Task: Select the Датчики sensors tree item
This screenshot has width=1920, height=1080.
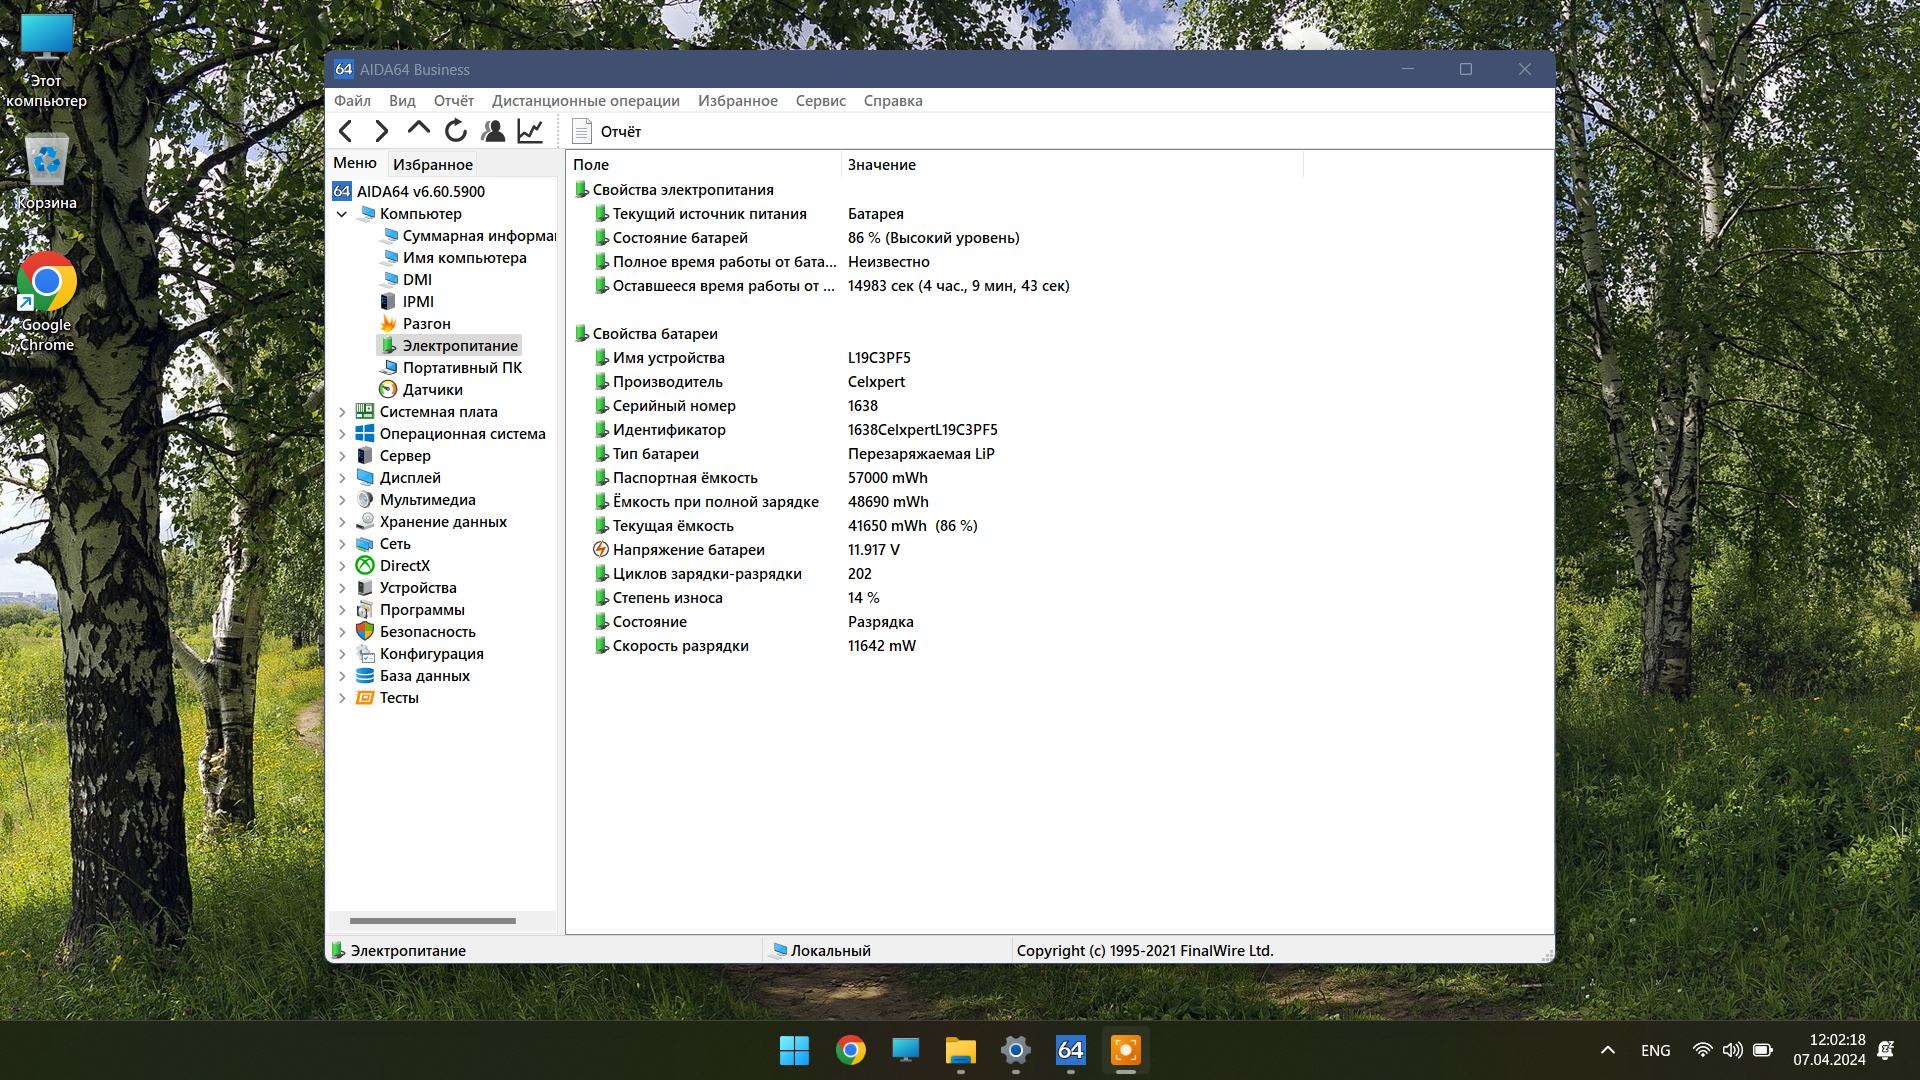Action: point(432,390)
